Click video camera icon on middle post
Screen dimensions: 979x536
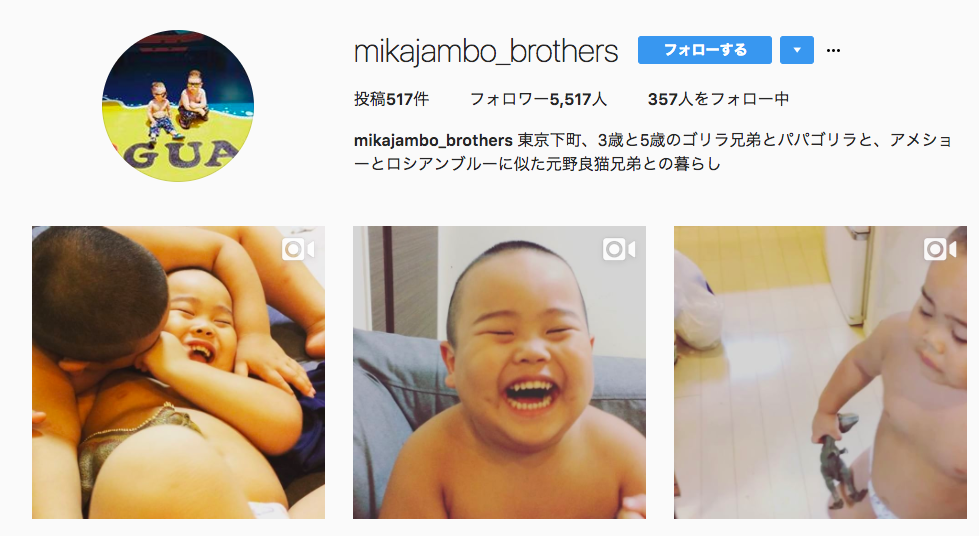tap(619, 249)
